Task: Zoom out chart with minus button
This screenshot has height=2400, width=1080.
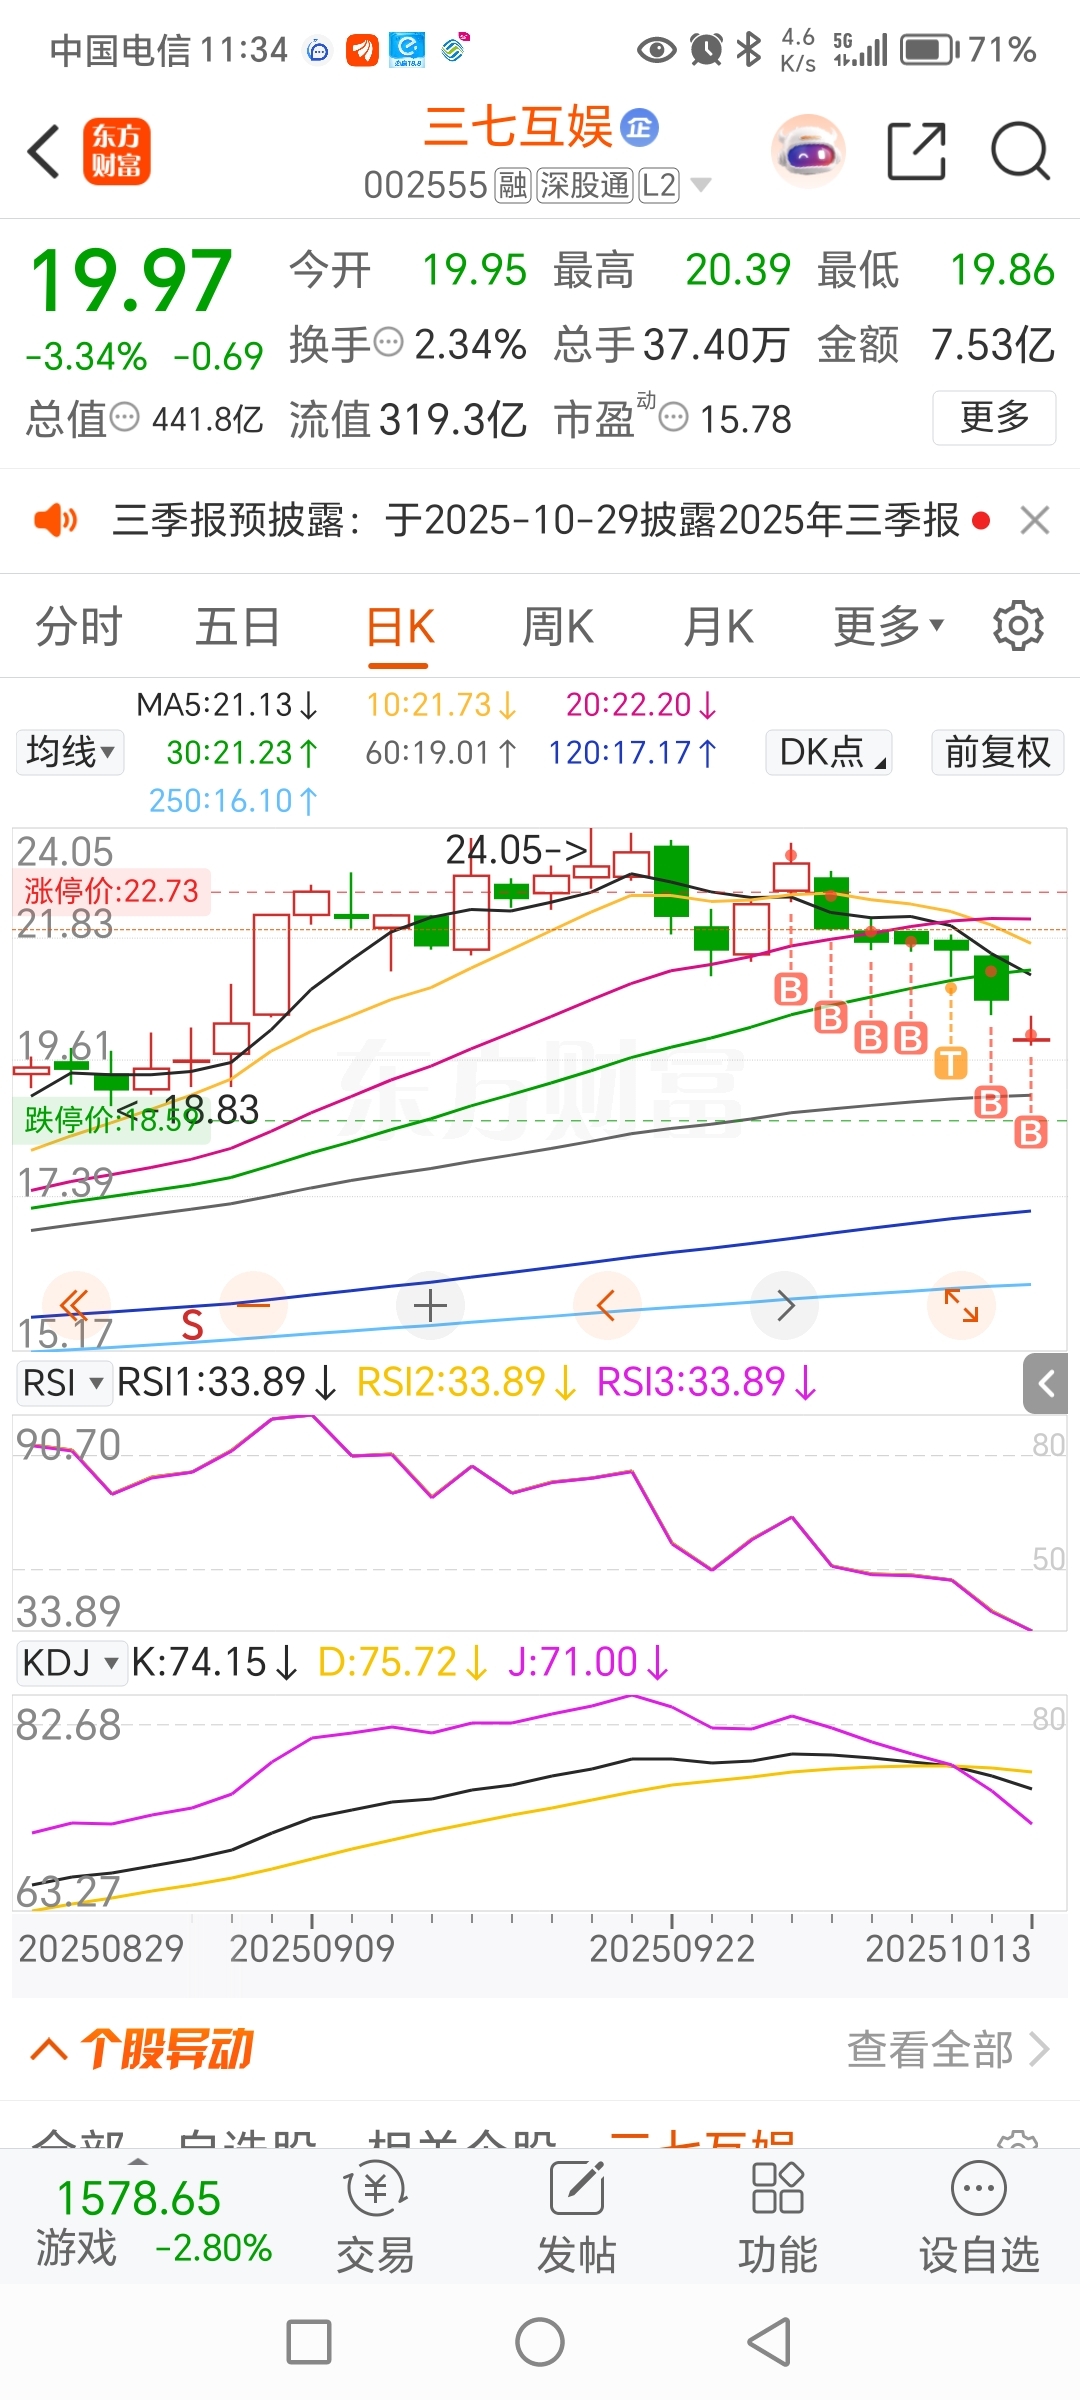Action: 253,1305
